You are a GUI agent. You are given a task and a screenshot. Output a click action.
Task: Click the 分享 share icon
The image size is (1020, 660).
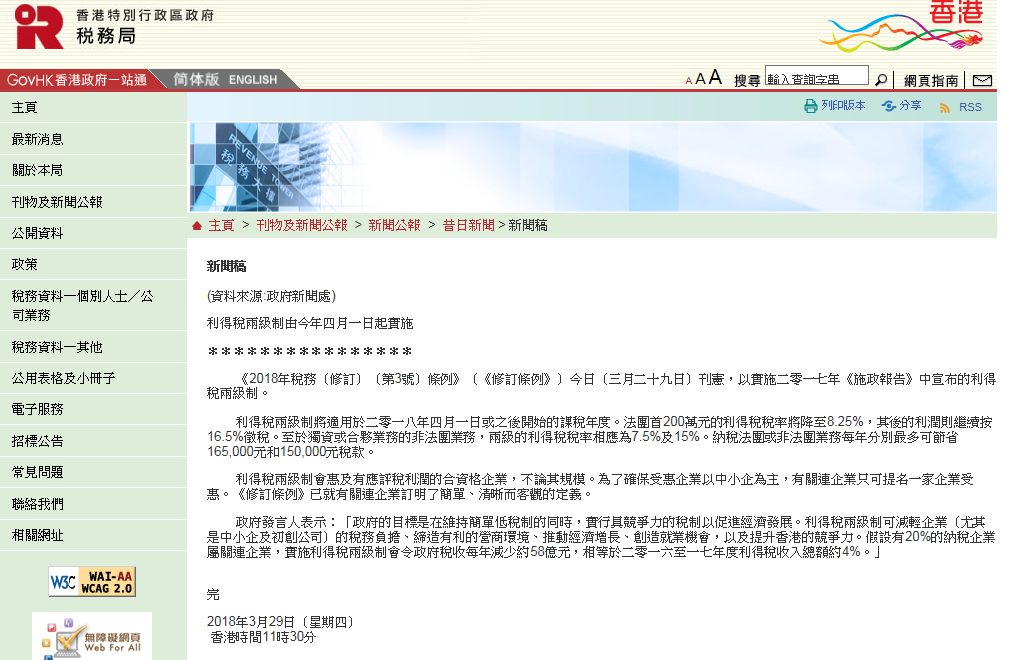[888, 106]
